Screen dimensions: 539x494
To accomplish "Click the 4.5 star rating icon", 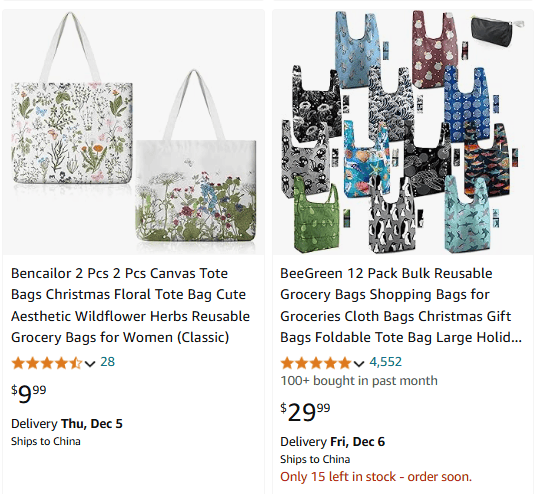I will (47, 363).
